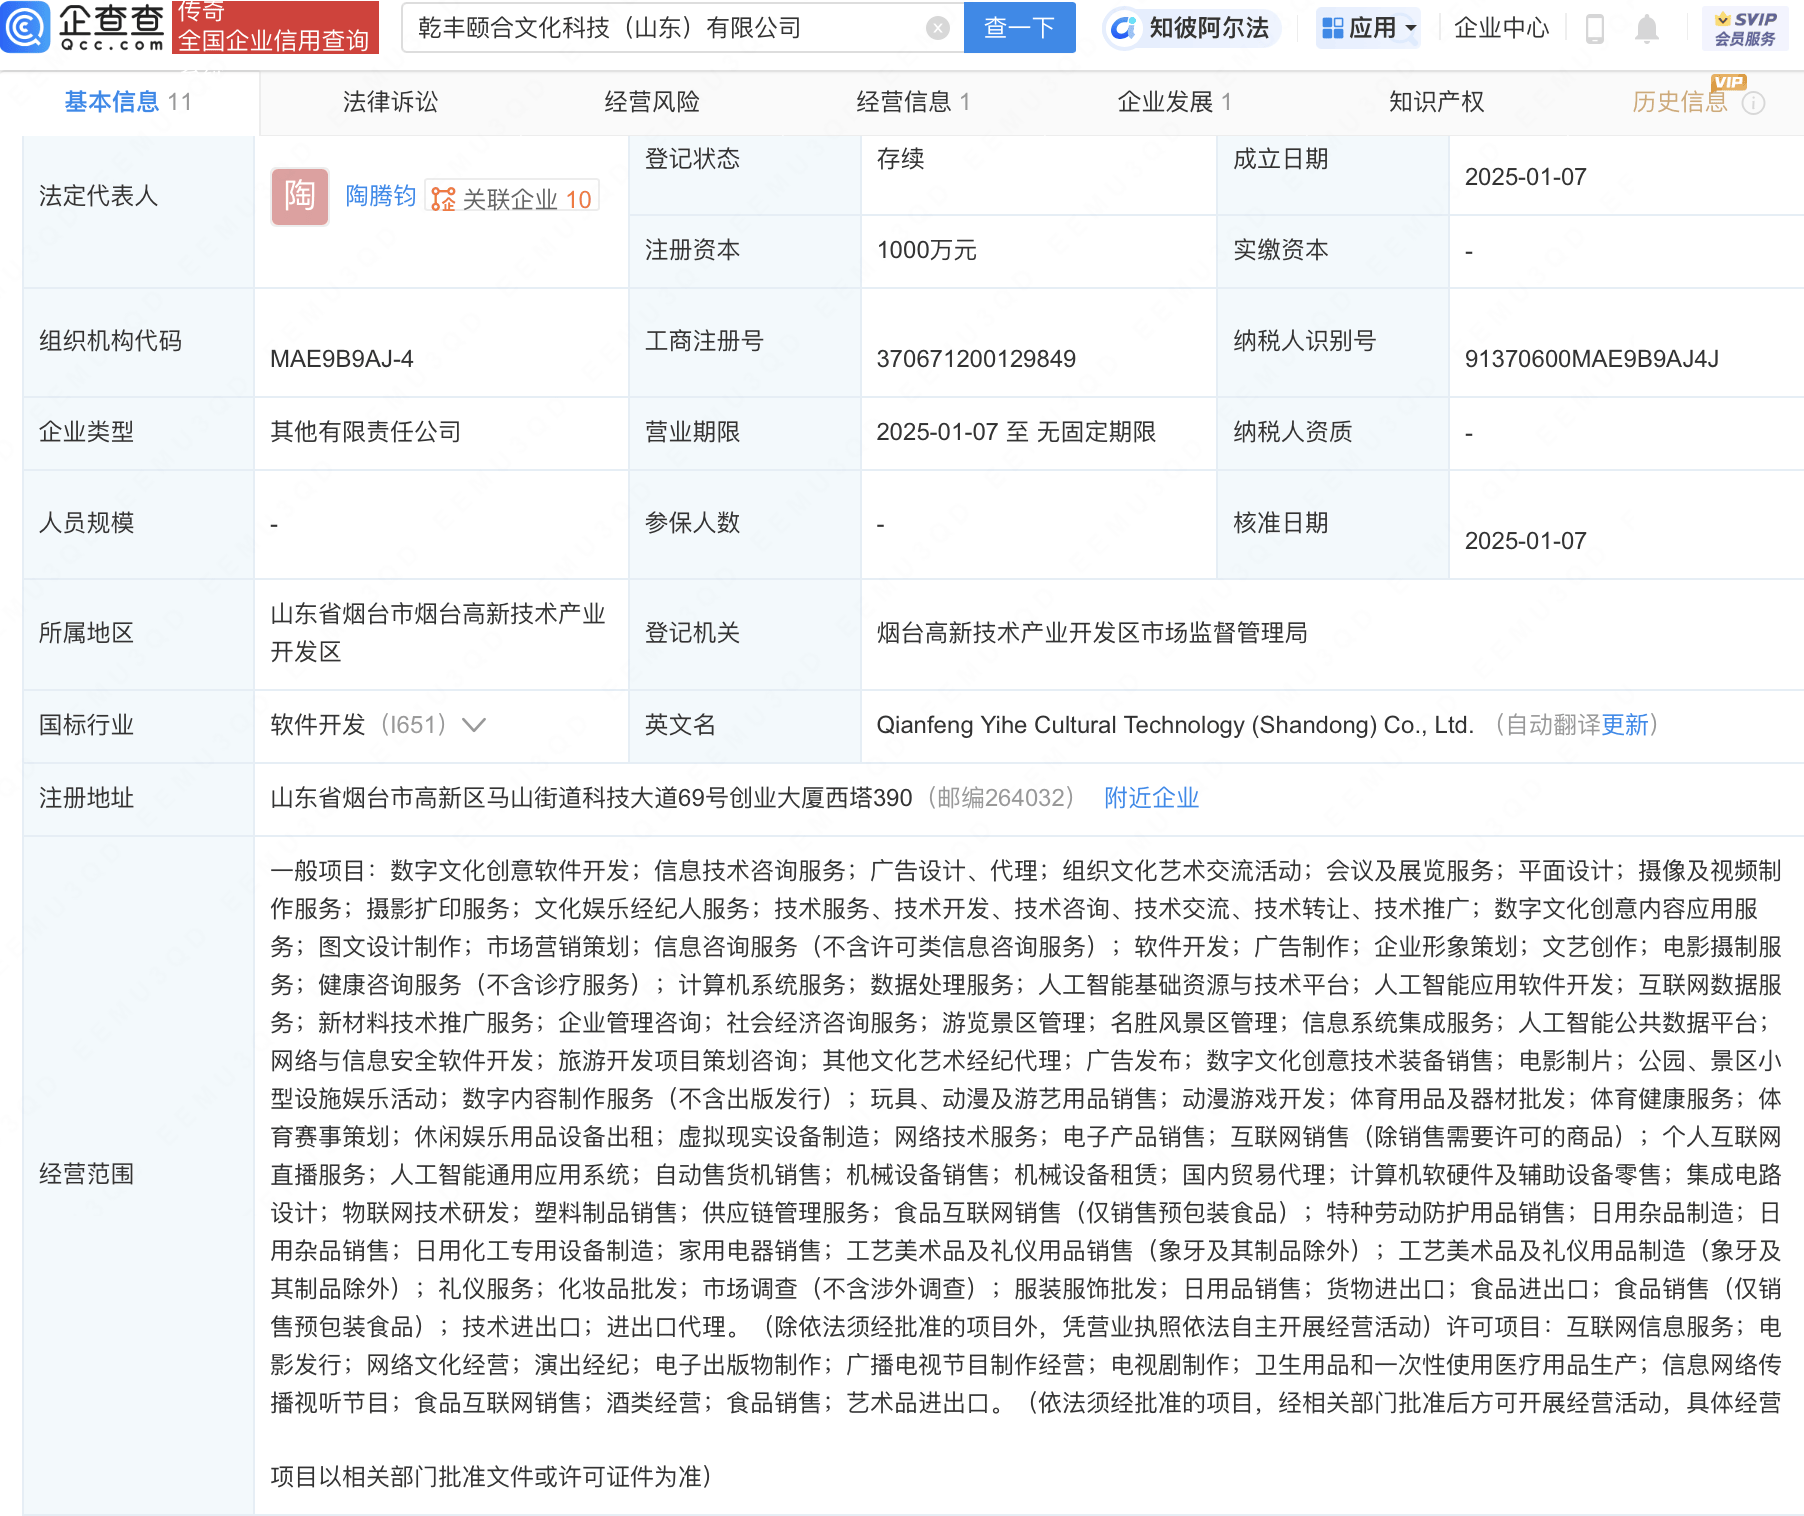This screenshot has height=1516, width=1804.
Task: Click enterprise type 其他有限责任公司
Action: click(366, 432)
